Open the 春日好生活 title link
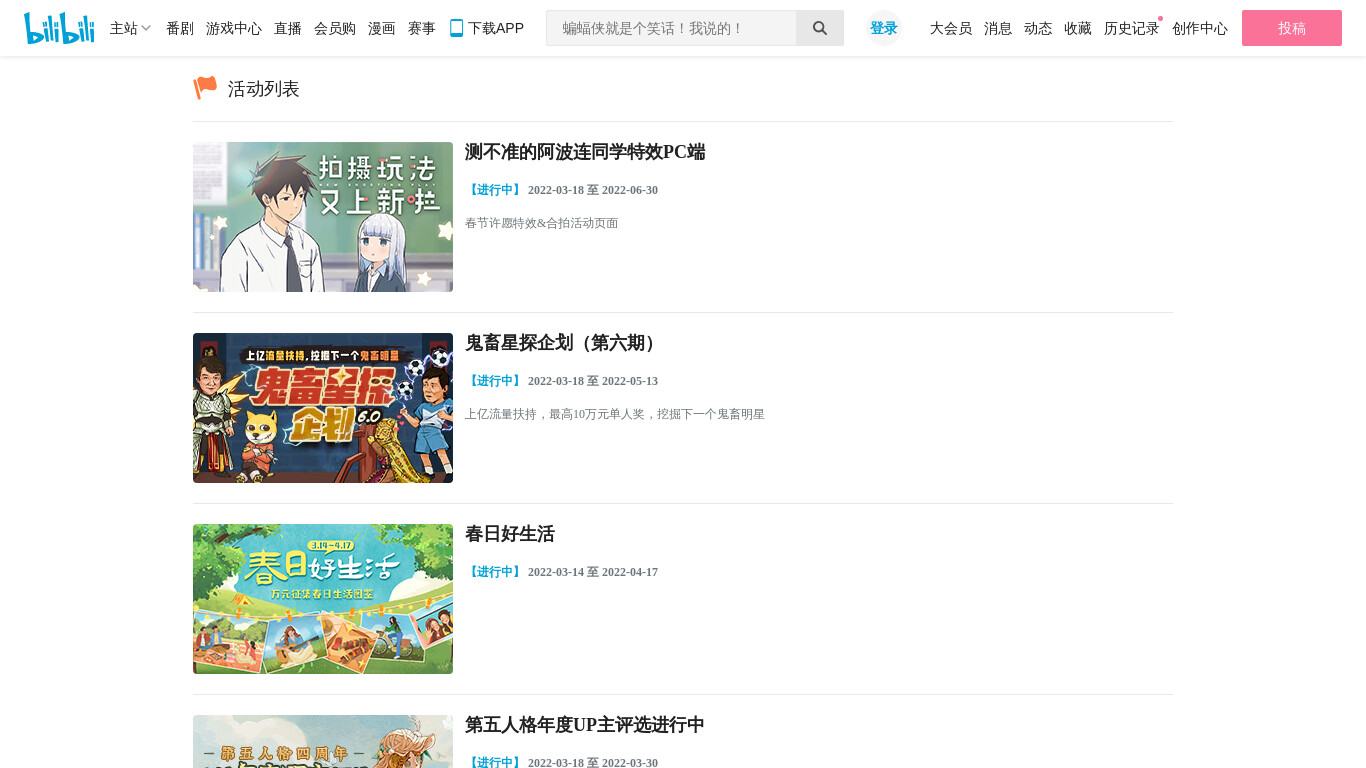The image size is (1366, 768). click(x=510, y=534)
